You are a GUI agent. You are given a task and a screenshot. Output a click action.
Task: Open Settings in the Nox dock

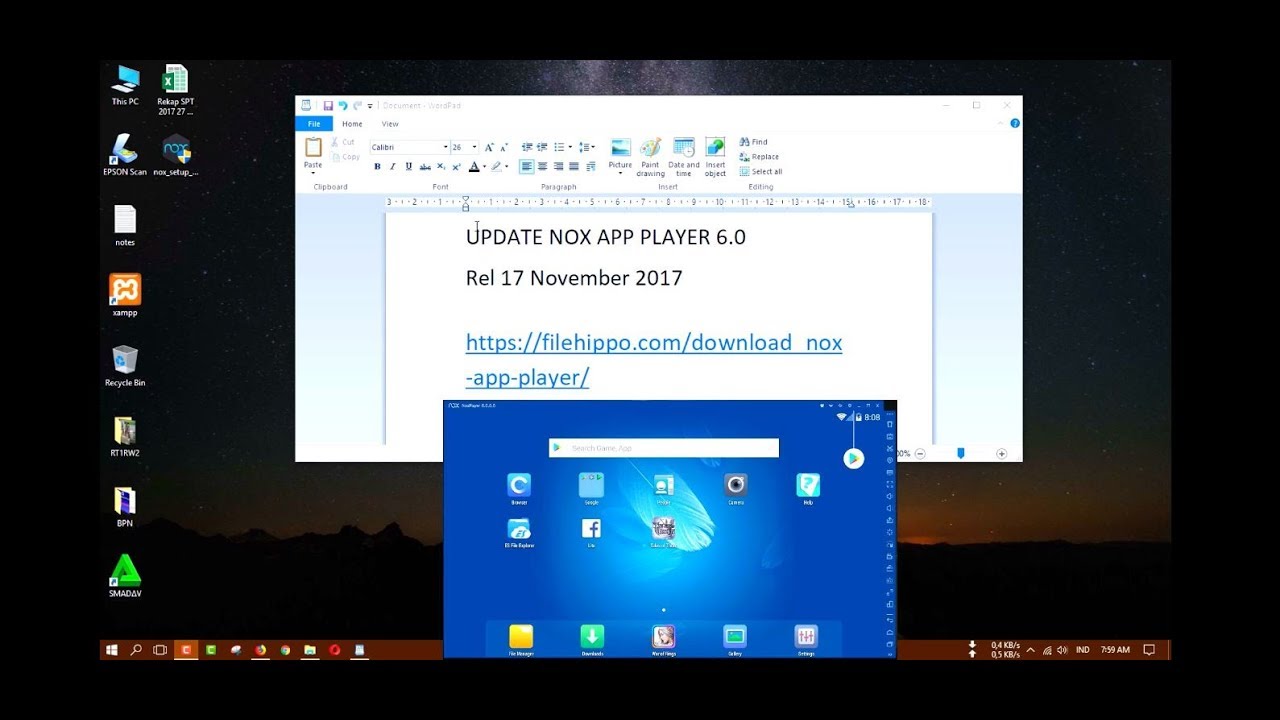click(806, 636)
